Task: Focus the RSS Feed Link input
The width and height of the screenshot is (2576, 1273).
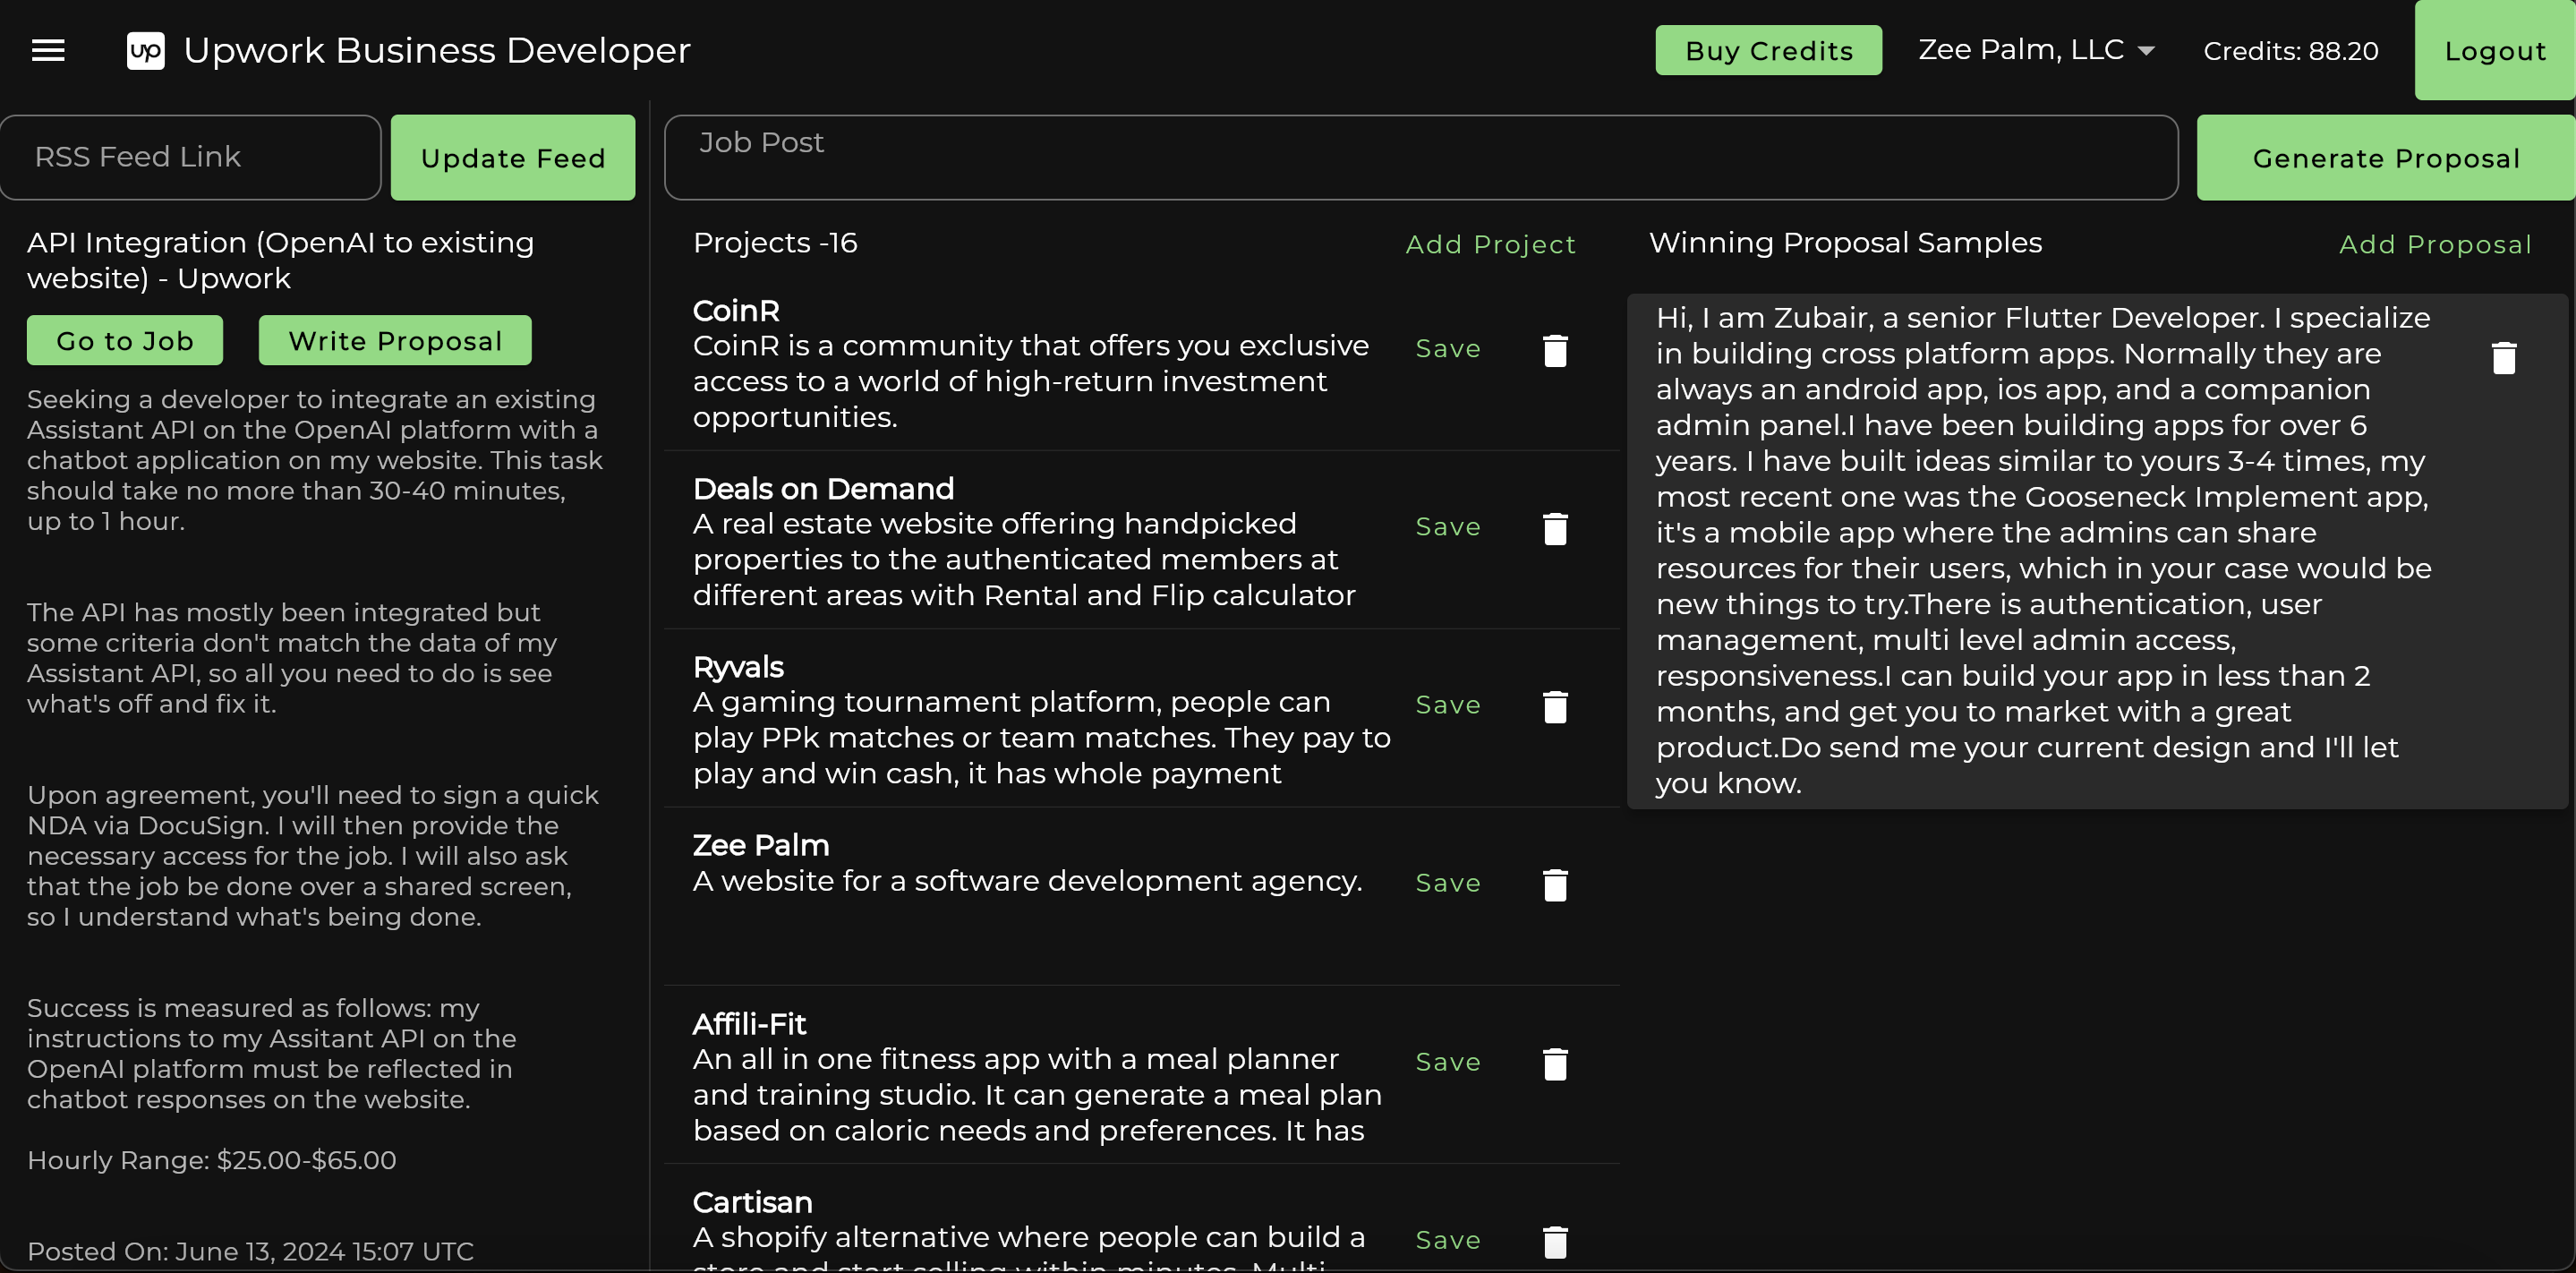Action: point(190,158)
